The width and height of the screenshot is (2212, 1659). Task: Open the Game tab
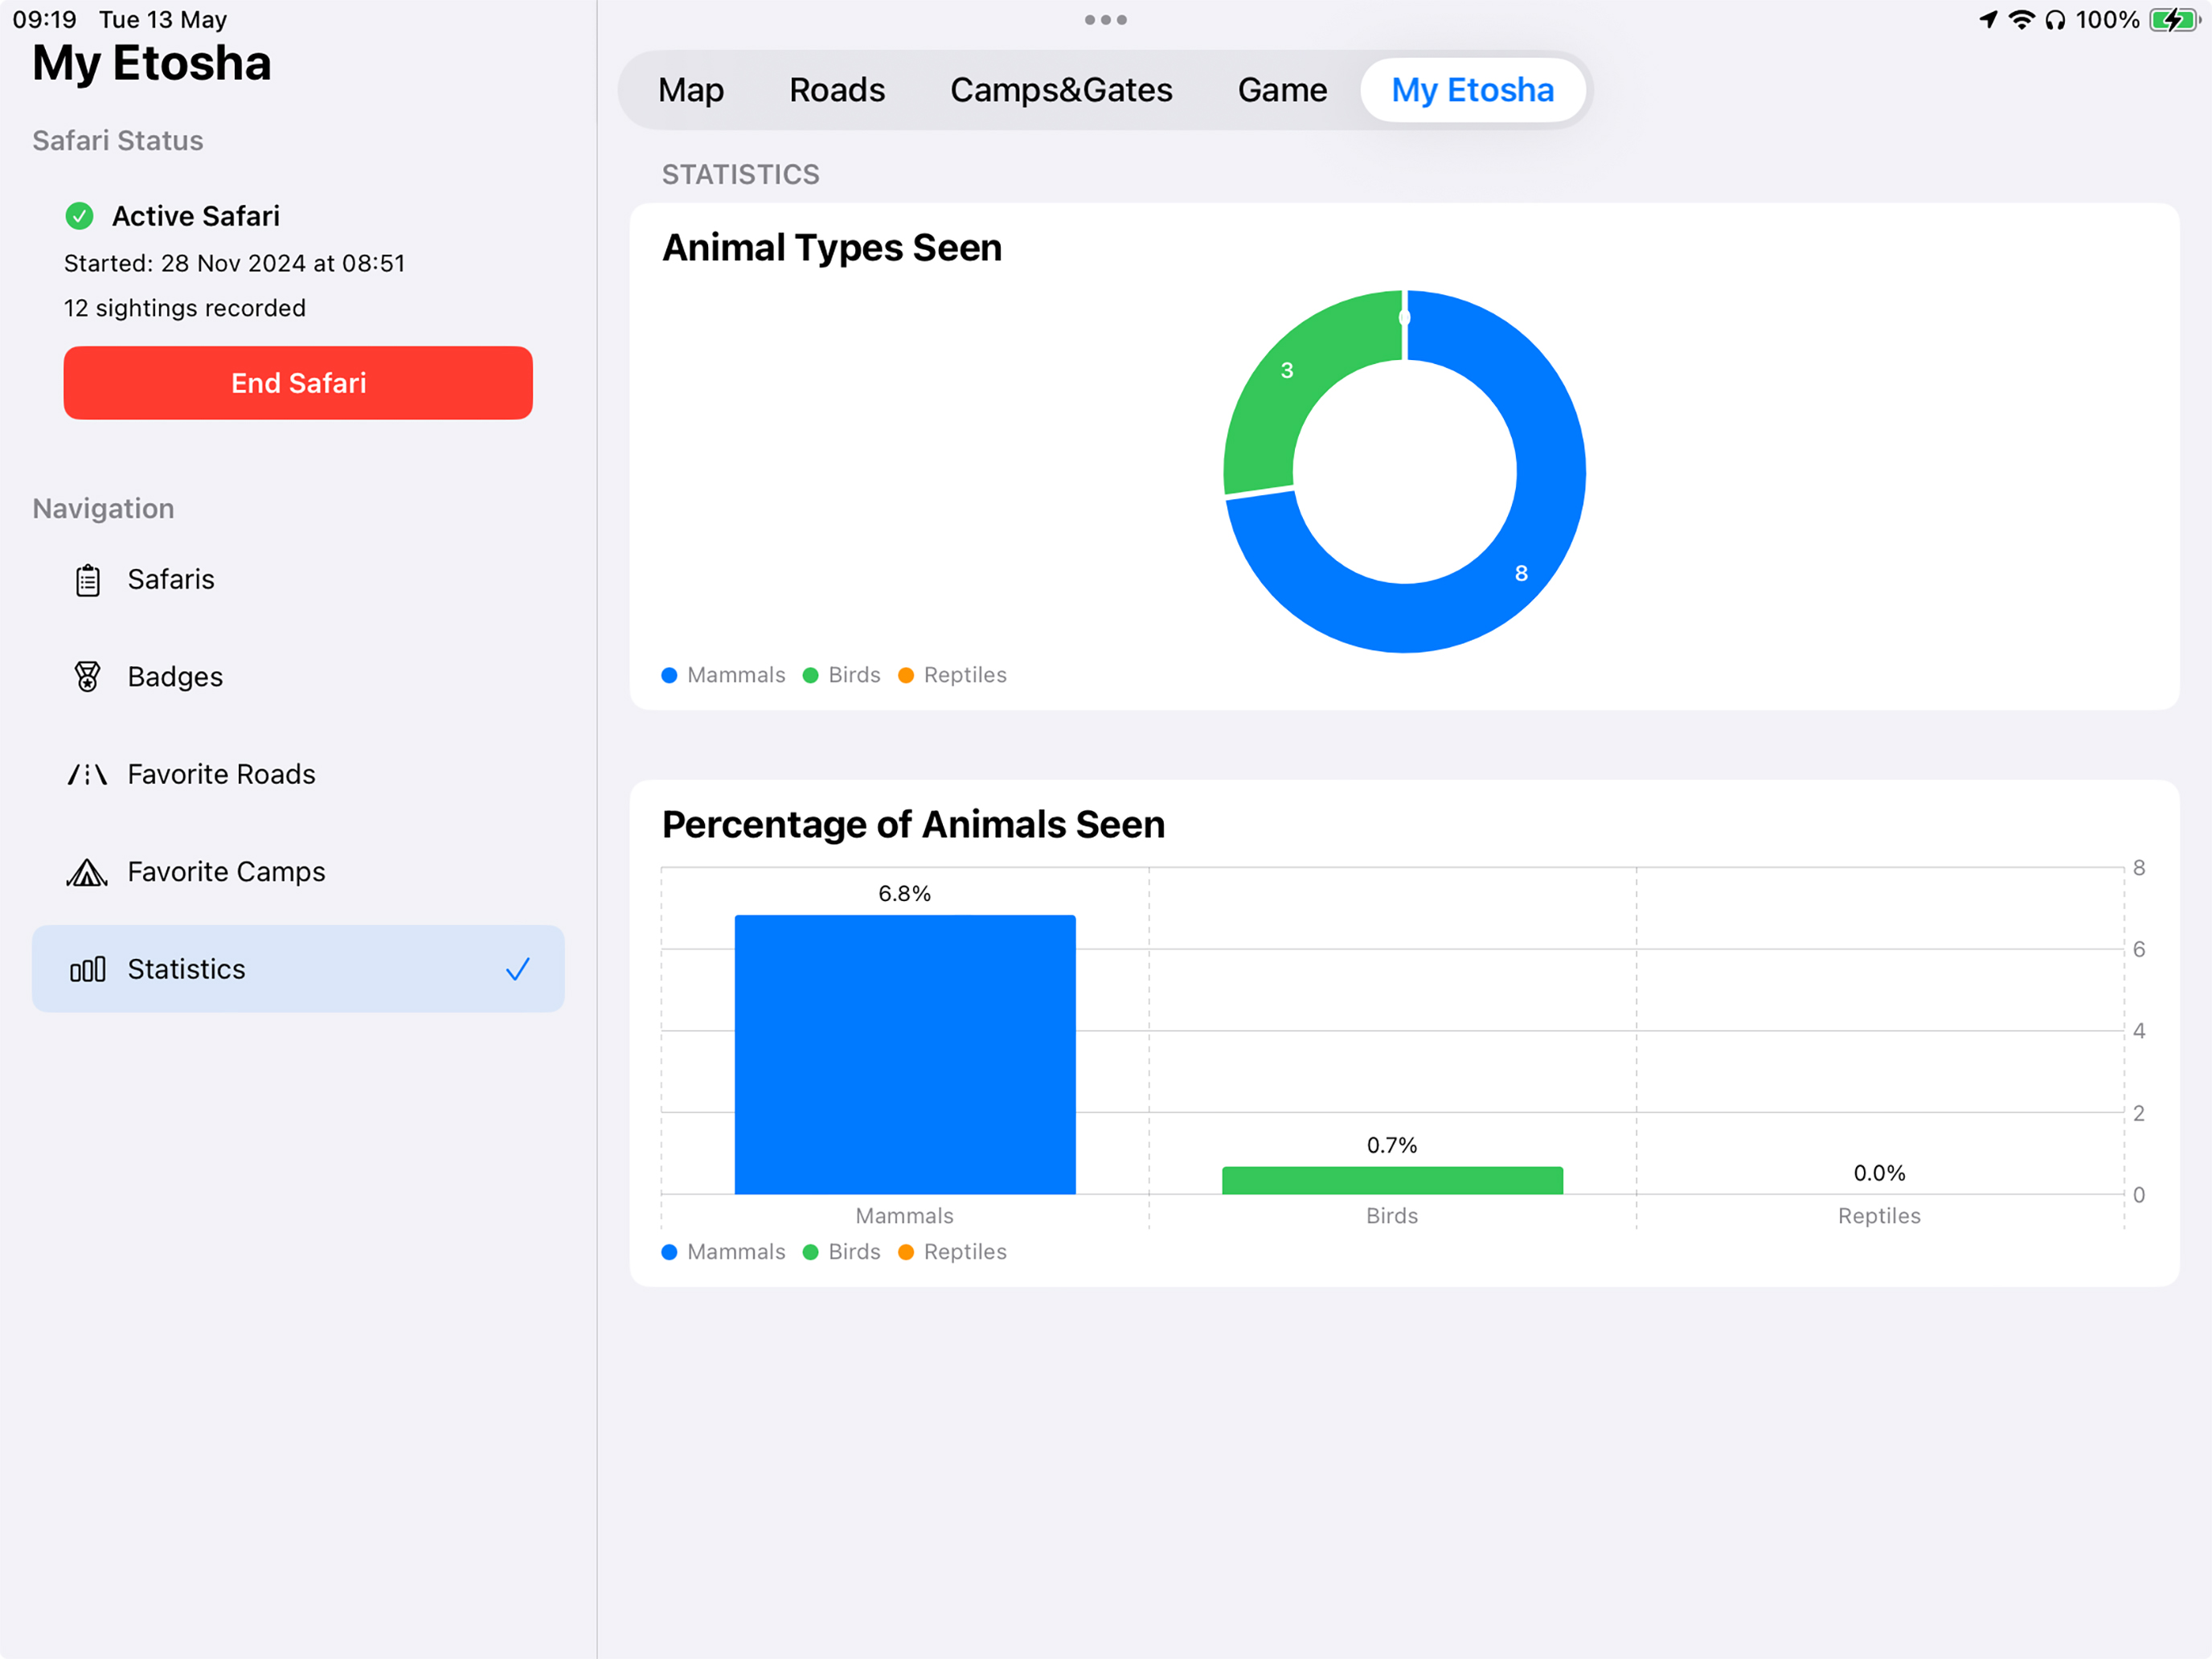1282,90
